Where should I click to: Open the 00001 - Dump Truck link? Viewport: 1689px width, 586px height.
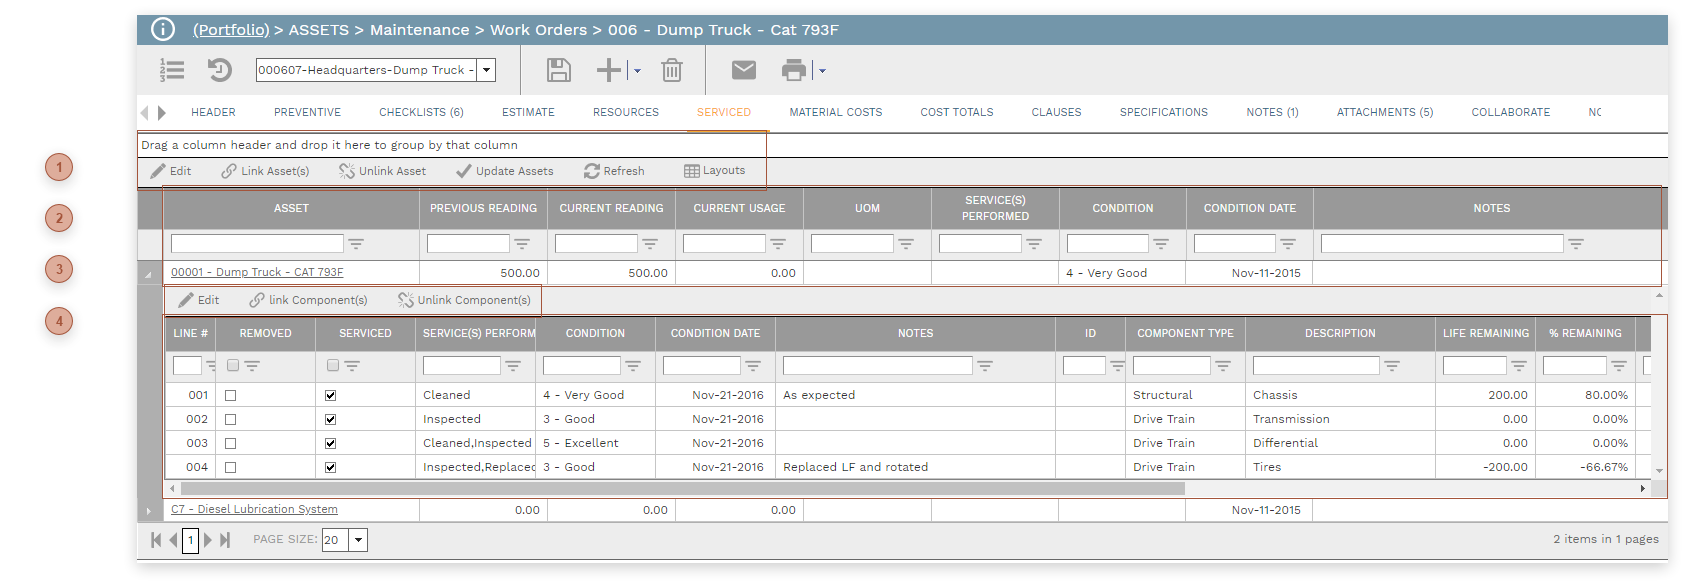pyautogui.click(x=257, y=272)
